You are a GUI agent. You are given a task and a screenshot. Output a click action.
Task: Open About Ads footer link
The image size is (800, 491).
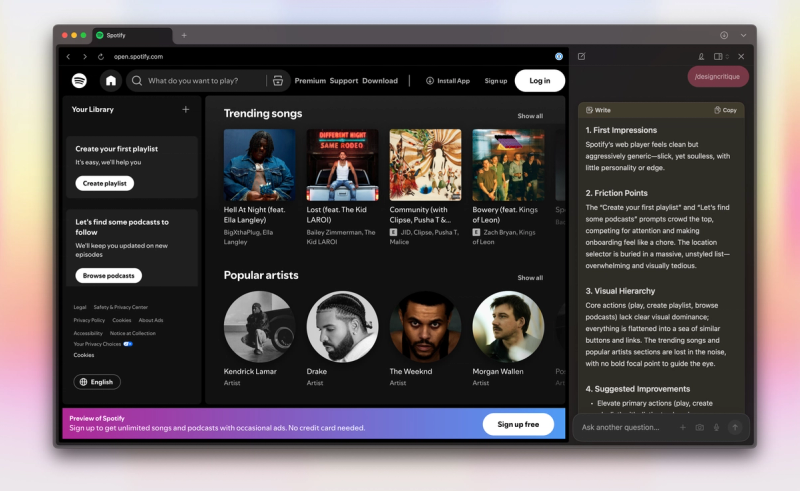151,320
